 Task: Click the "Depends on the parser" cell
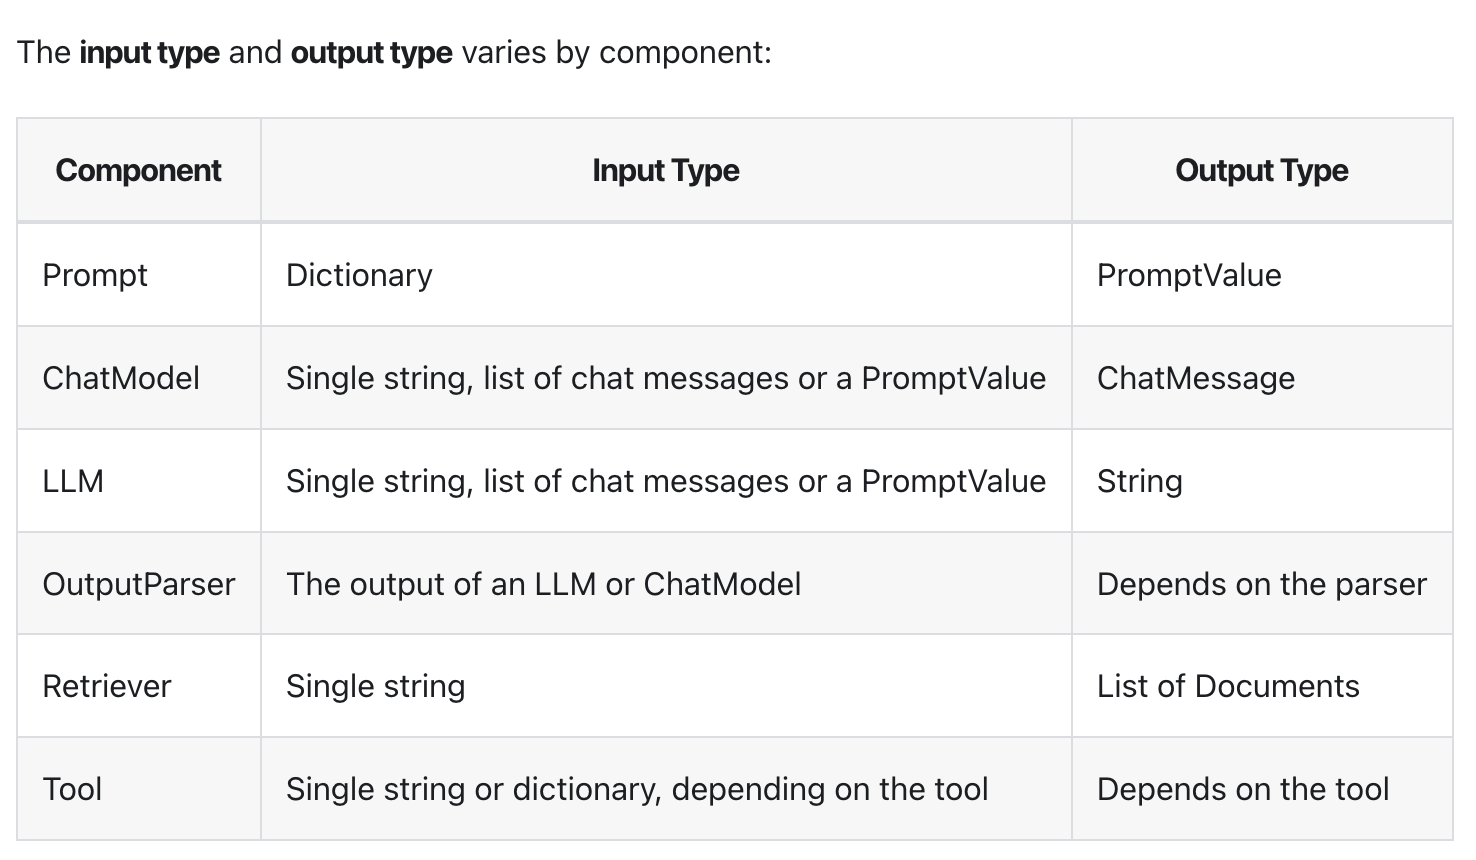tap(1261, 584)
